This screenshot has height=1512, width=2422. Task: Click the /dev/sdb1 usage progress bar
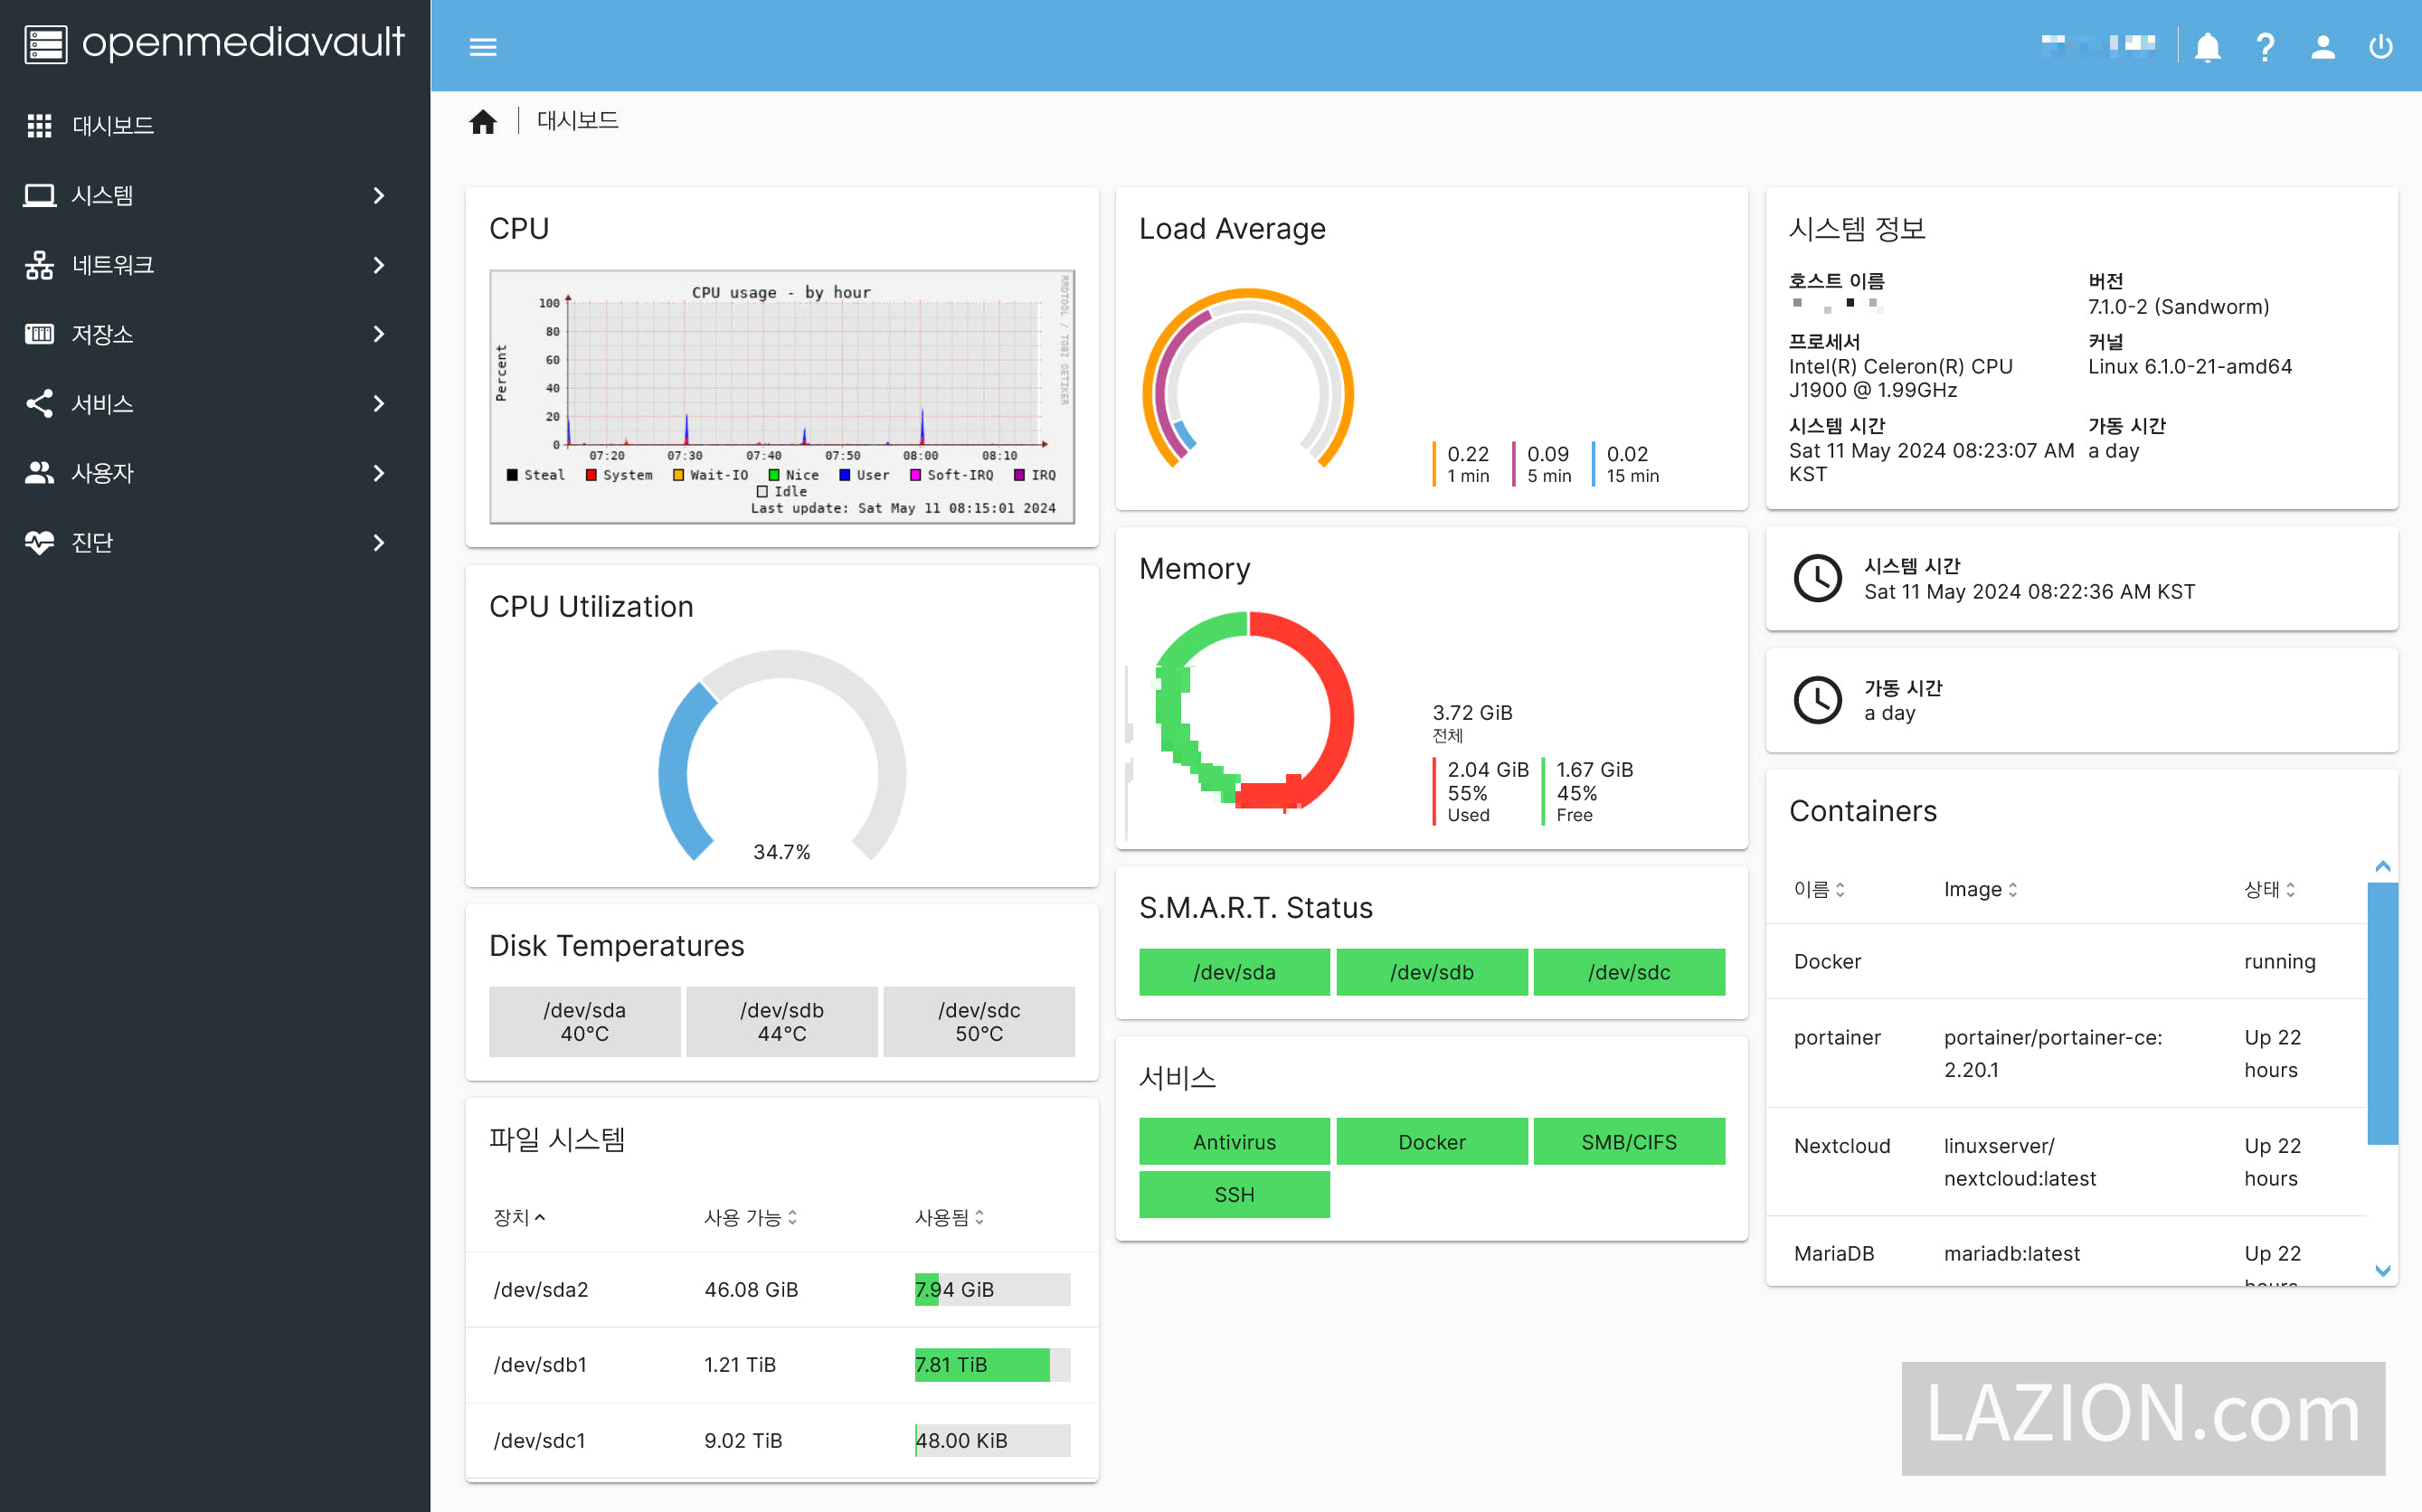coord(991,1364)
